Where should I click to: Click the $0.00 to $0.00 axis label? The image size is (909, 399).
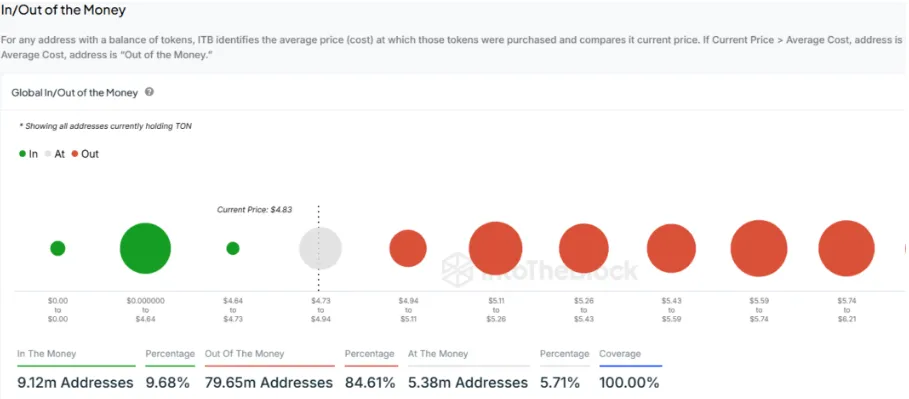click(x=57, y=310)
